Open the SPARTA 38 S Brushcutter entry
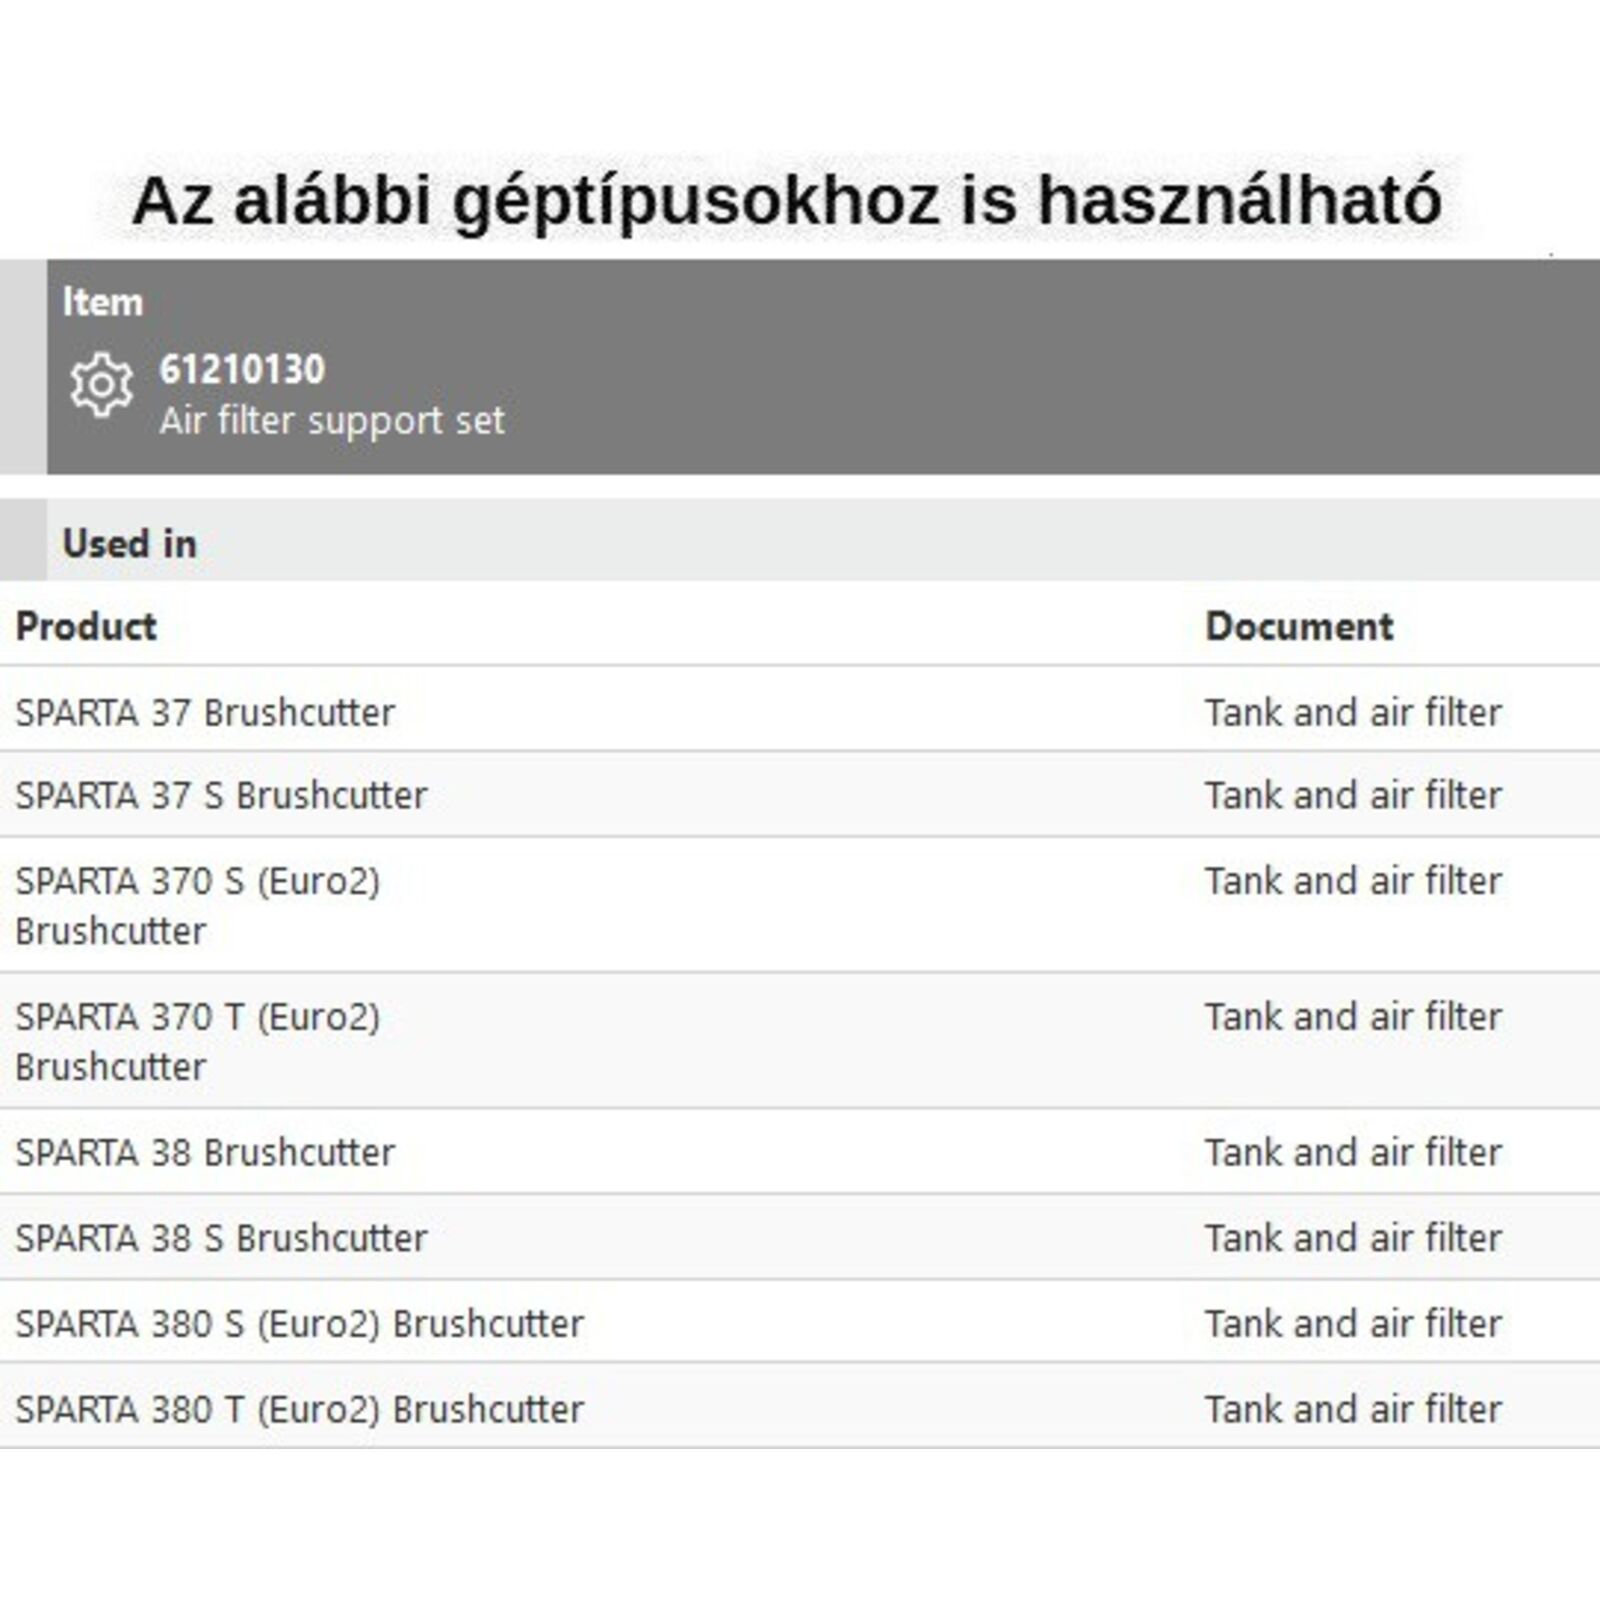The height and width of the screenshot is (1600, 1600). pyautogui.click(x=221, y=1239)
